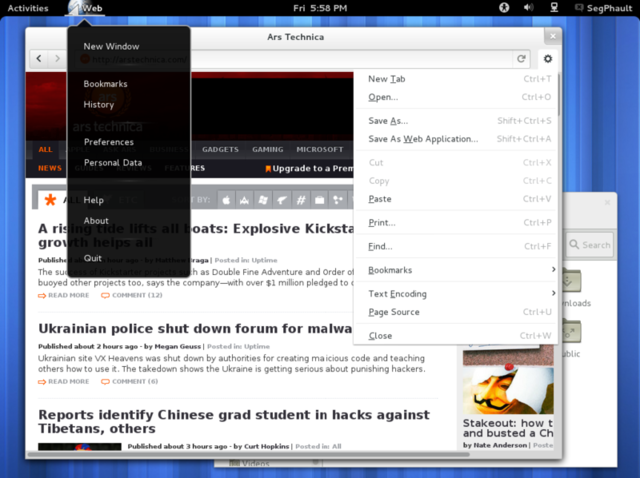Open the SegPhault user menu
The height and width of the screenshot is (478, 640).
pyautogui.click(x=604, y=8)
